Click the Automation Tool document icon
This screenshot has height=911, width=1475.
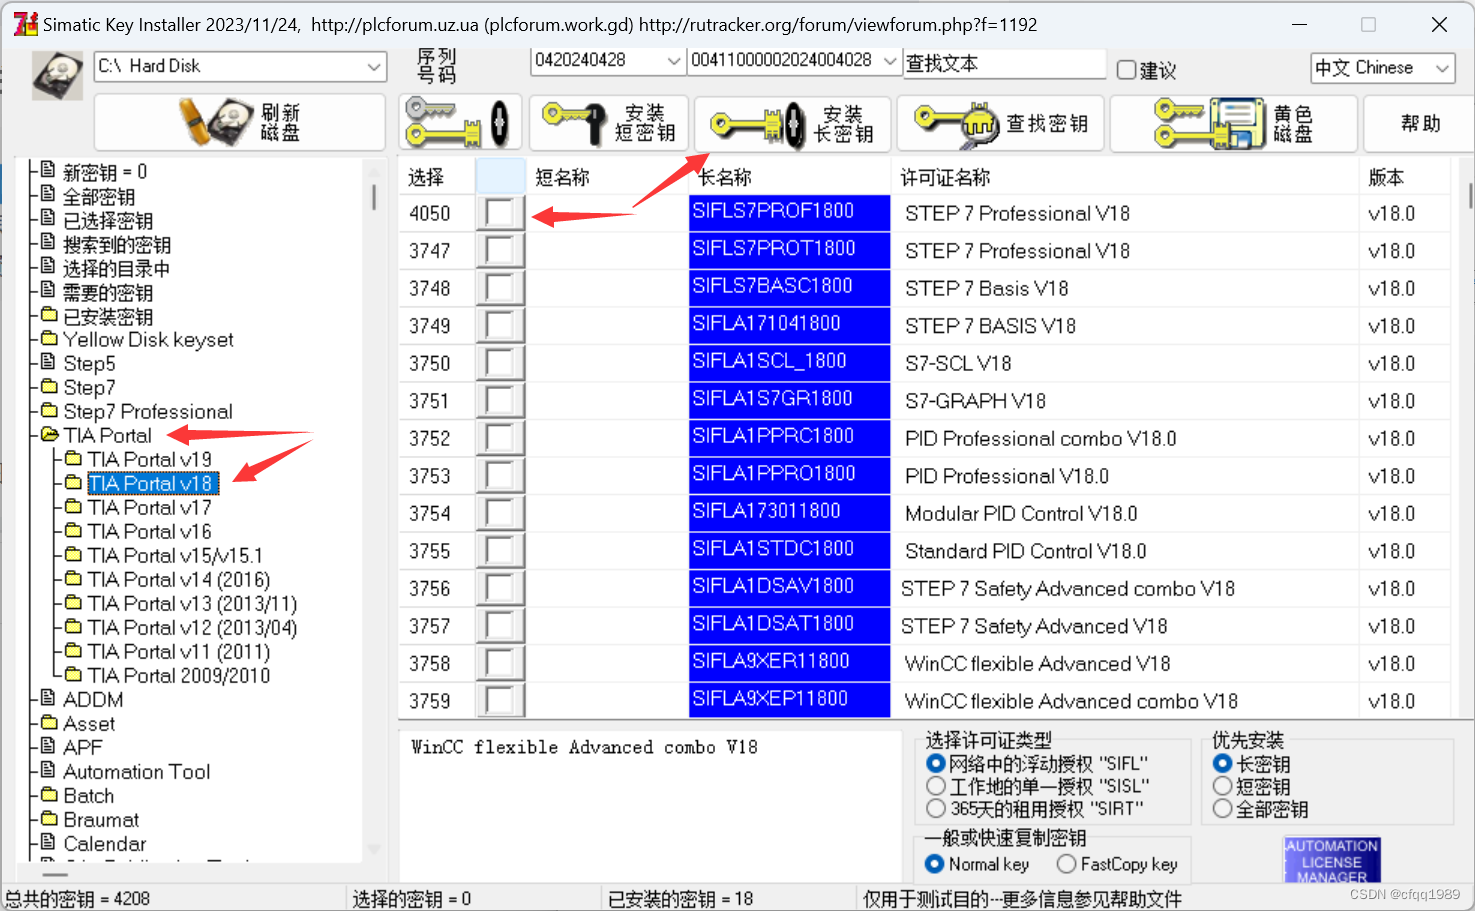(49, 771)
